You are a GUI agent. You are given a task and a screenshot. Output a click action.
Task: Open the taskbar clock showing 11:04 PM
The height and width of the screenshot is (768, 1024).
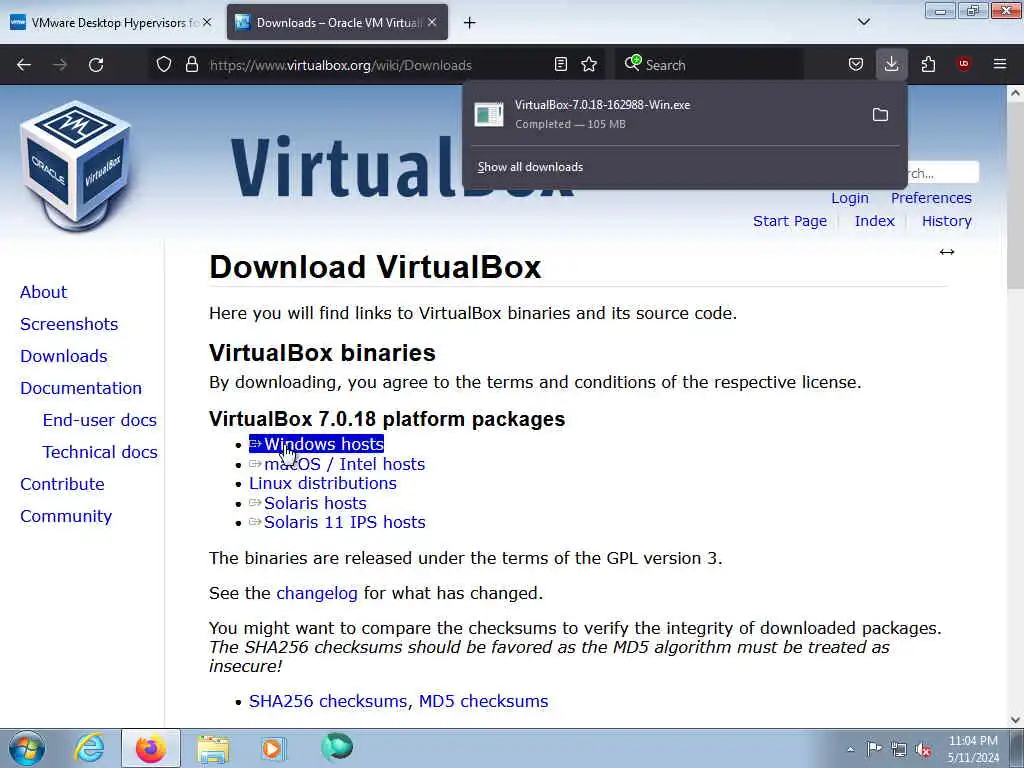point(973,749)
